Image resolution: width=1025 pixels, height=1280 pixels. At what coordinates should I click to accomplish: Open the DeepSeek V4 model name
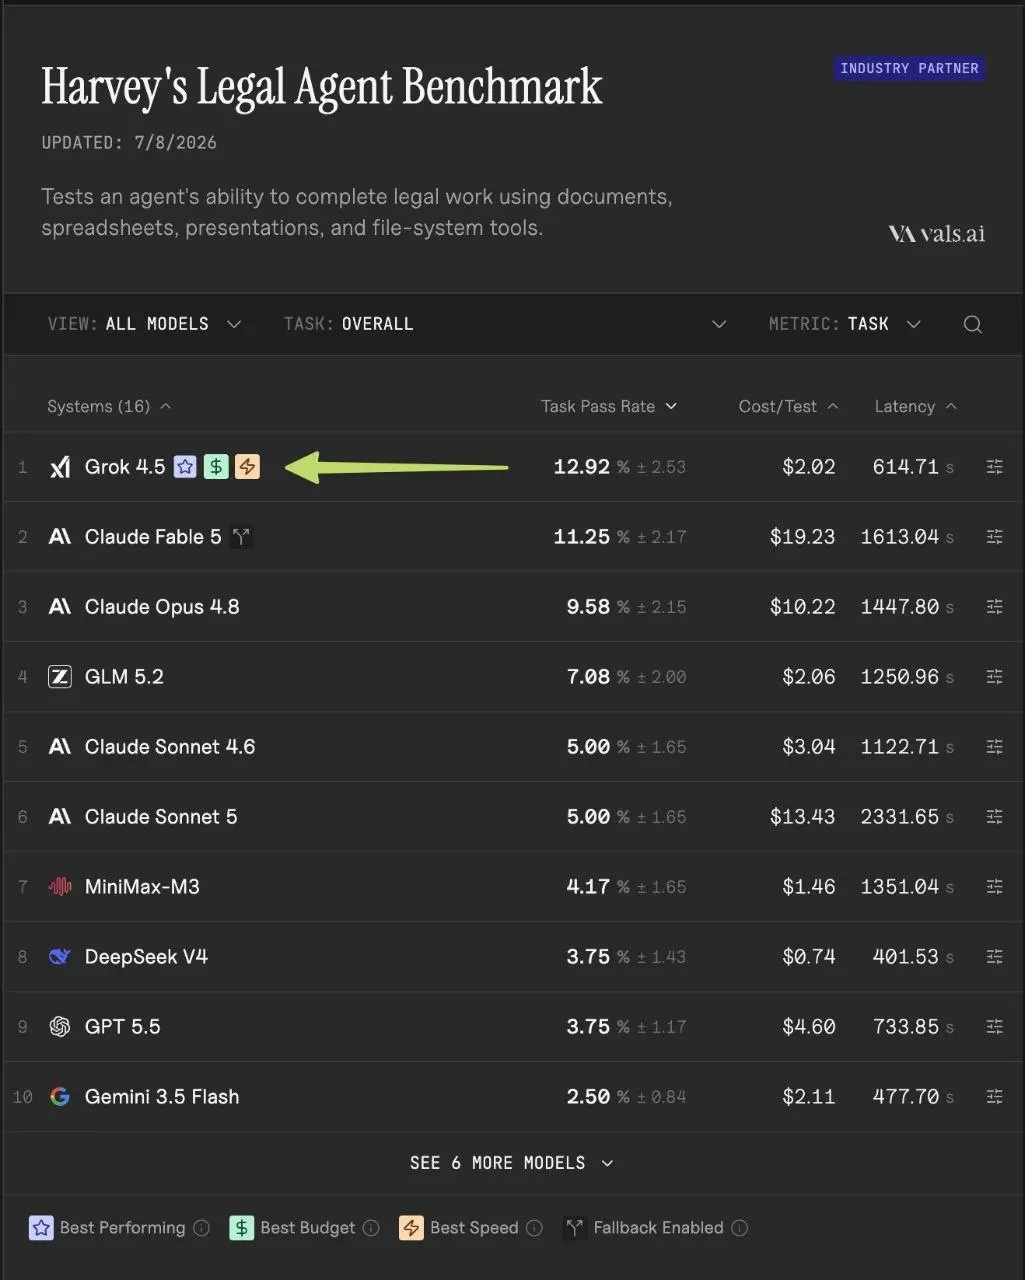click(146, 957)
